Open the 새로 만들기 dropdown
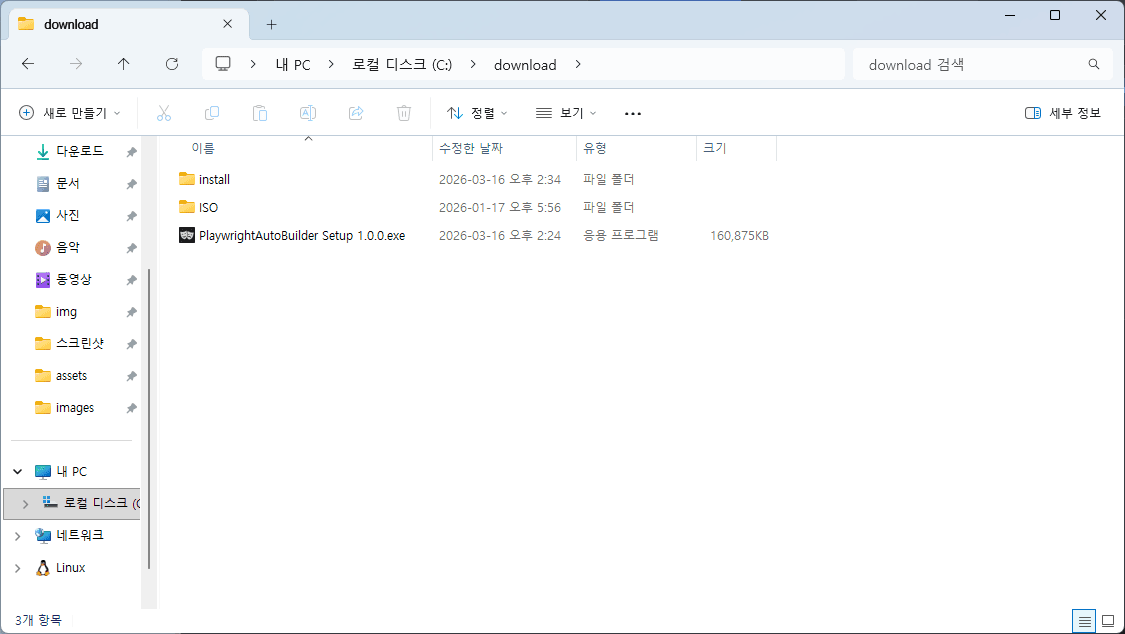 (70, 112)
